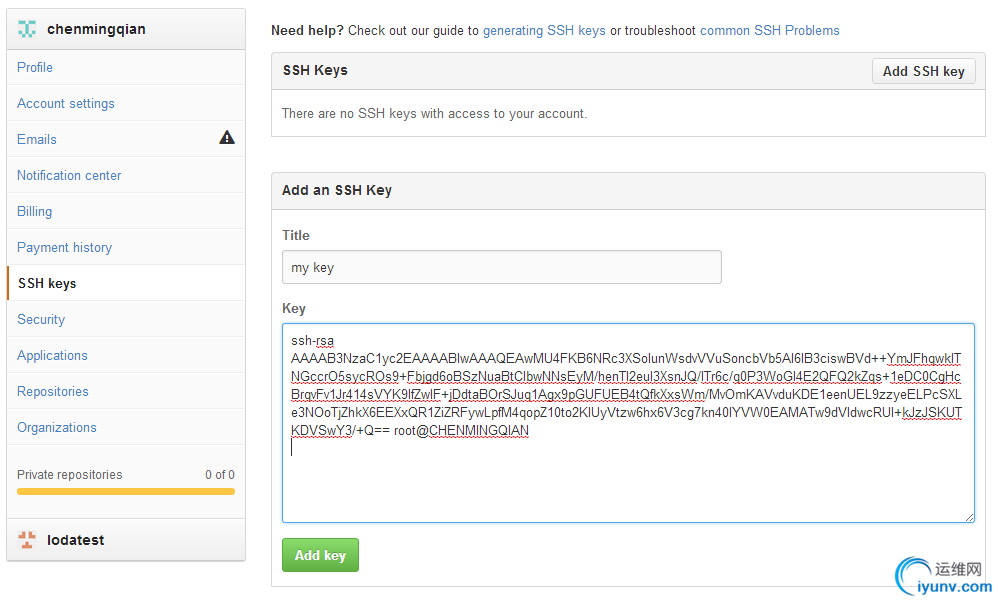Go to Account settings

pos(66,103)
